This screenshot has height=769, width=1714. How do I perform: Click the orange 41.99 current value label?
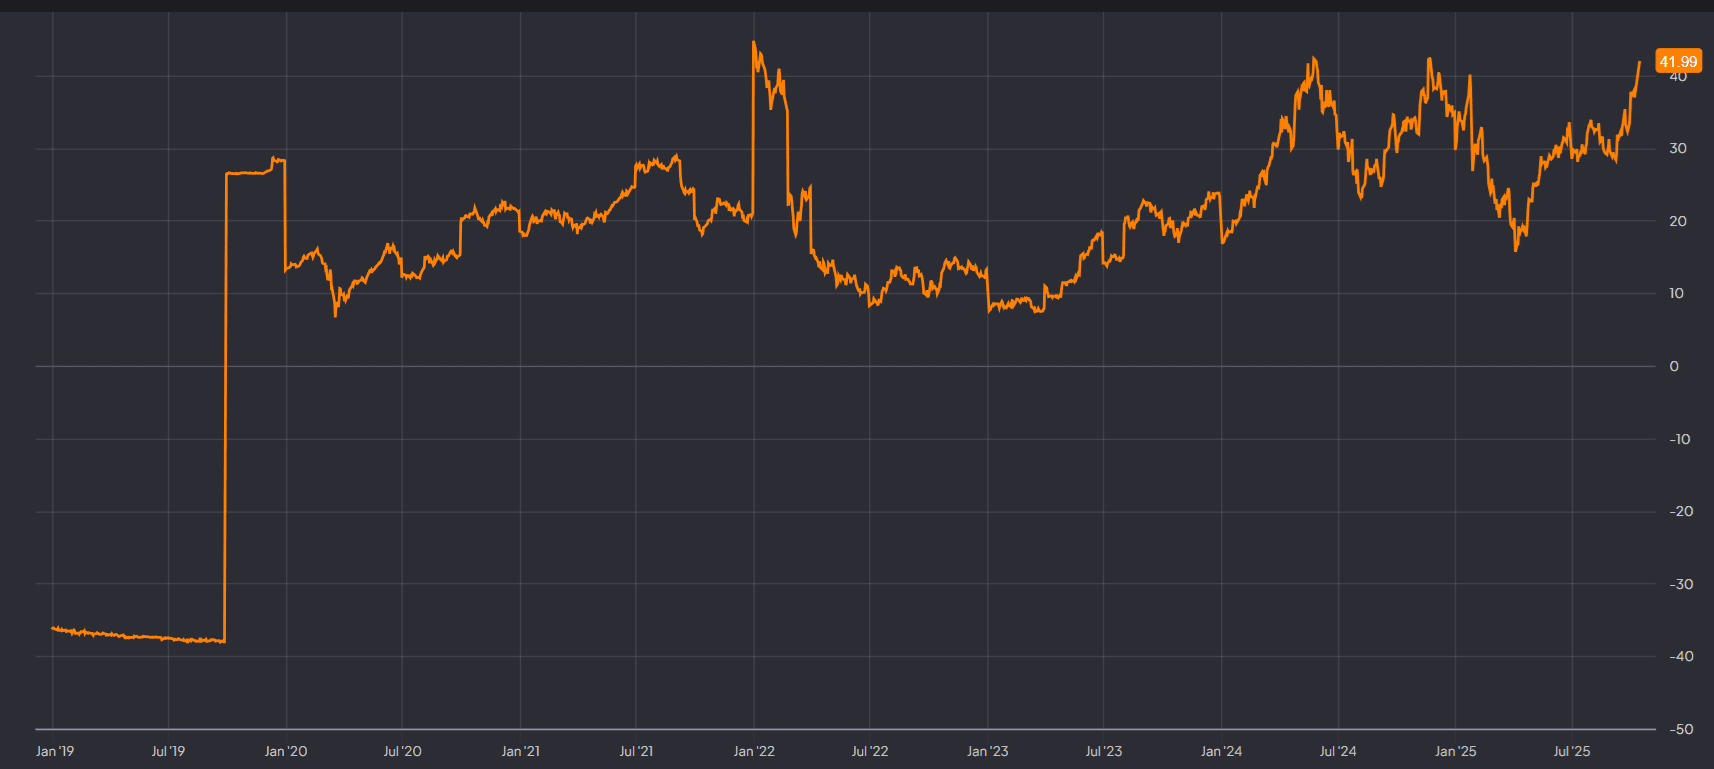coord(1677,62)
